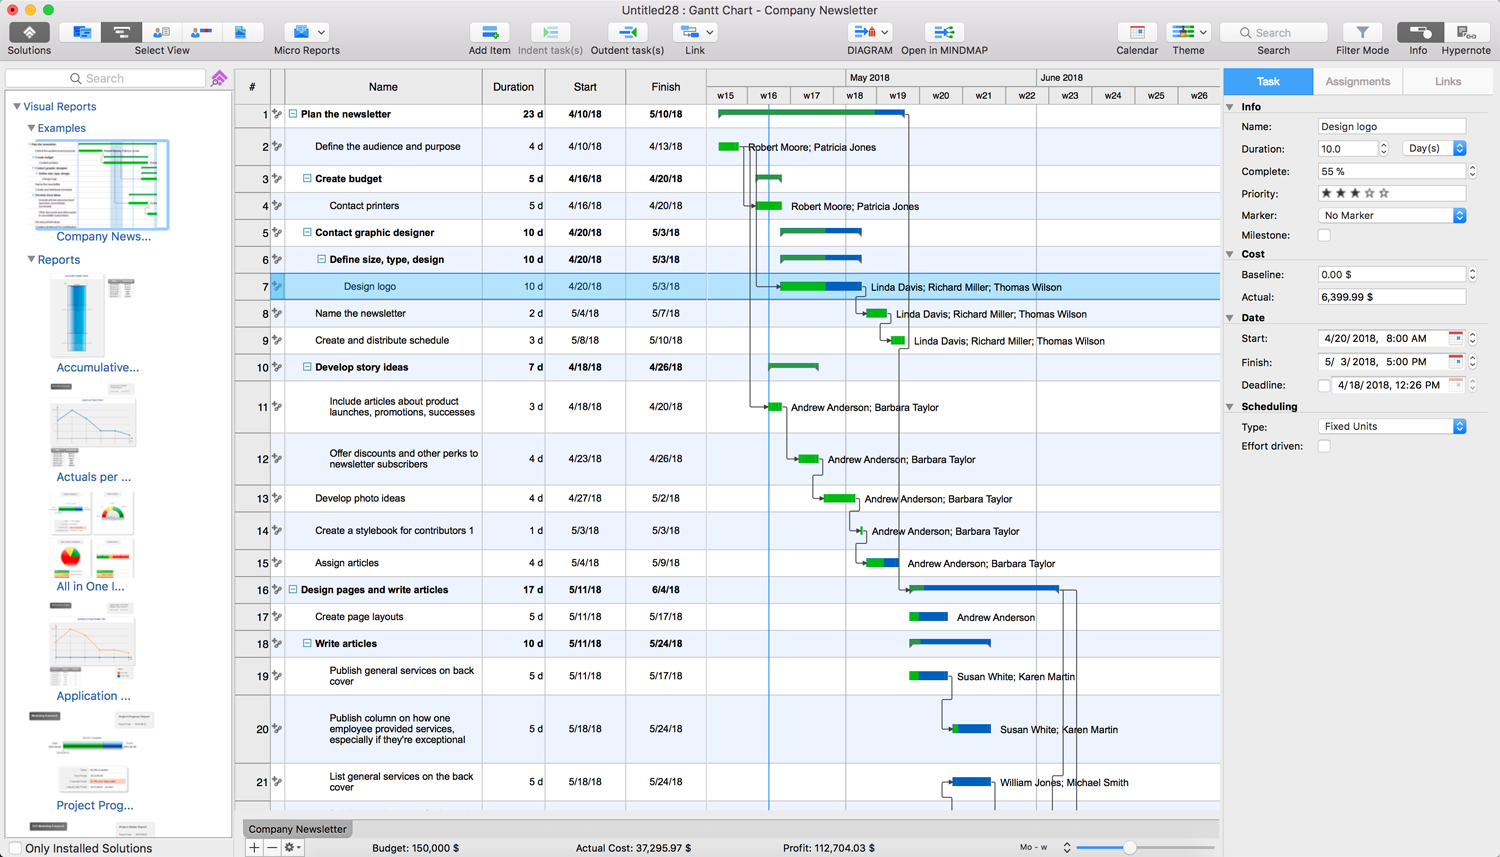Click the Solutions toolbar icon
The height and width of the screenshot is (857, 1500).
pyautogui.click(x=29, y=33)
